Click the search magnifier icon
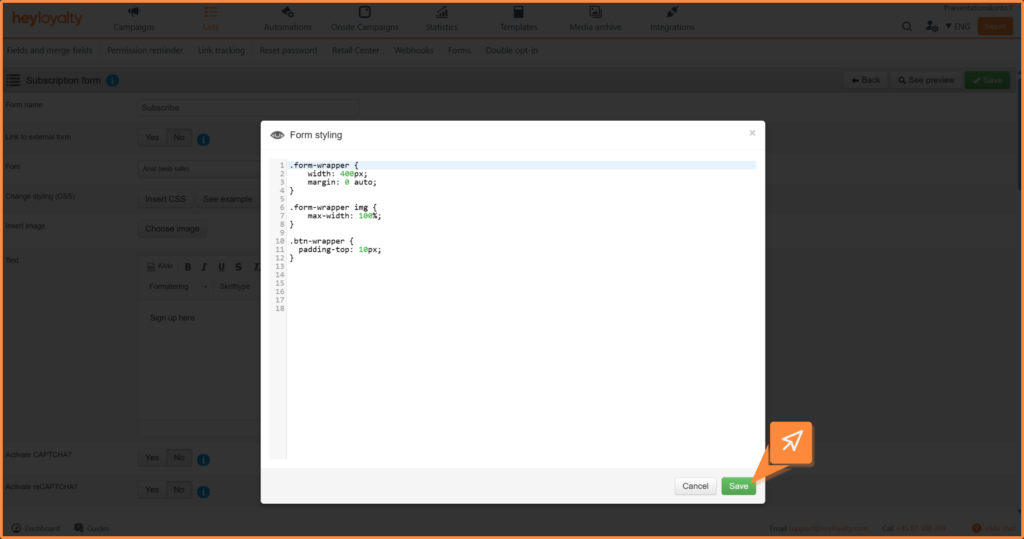The width and height of the screenshot is (1024, 539). [907, 27]
